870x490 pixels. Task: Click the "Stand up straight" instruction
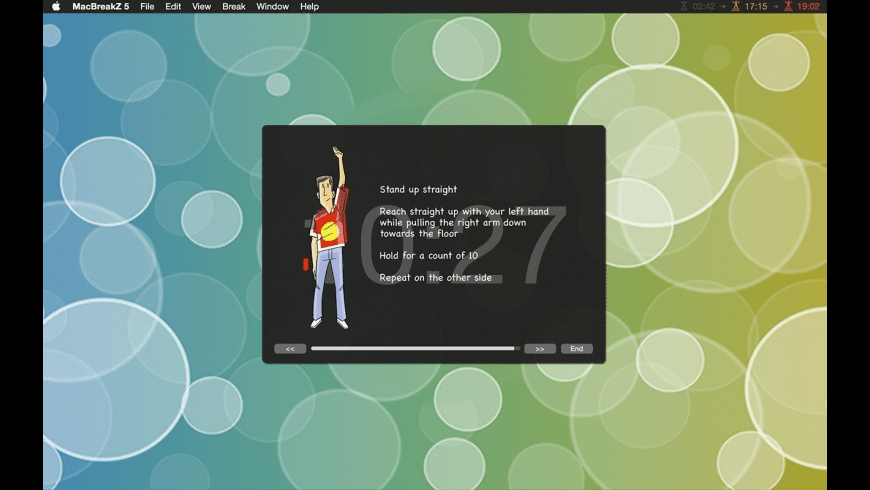(418, 189)
